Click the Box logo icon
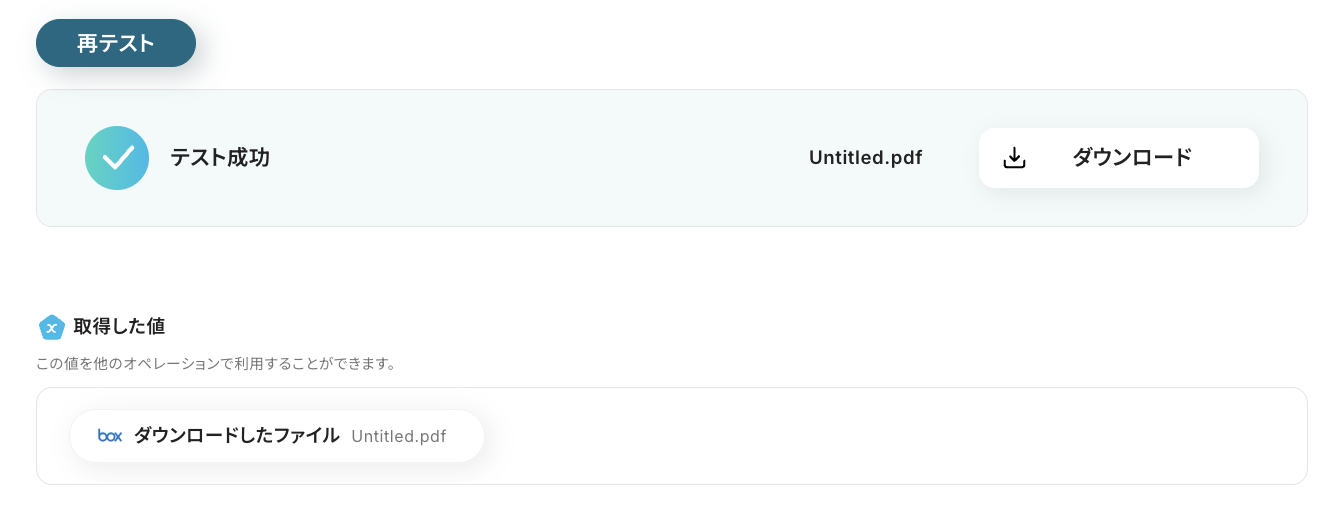This screenshot has width=1338, height=528. [110, 436]
